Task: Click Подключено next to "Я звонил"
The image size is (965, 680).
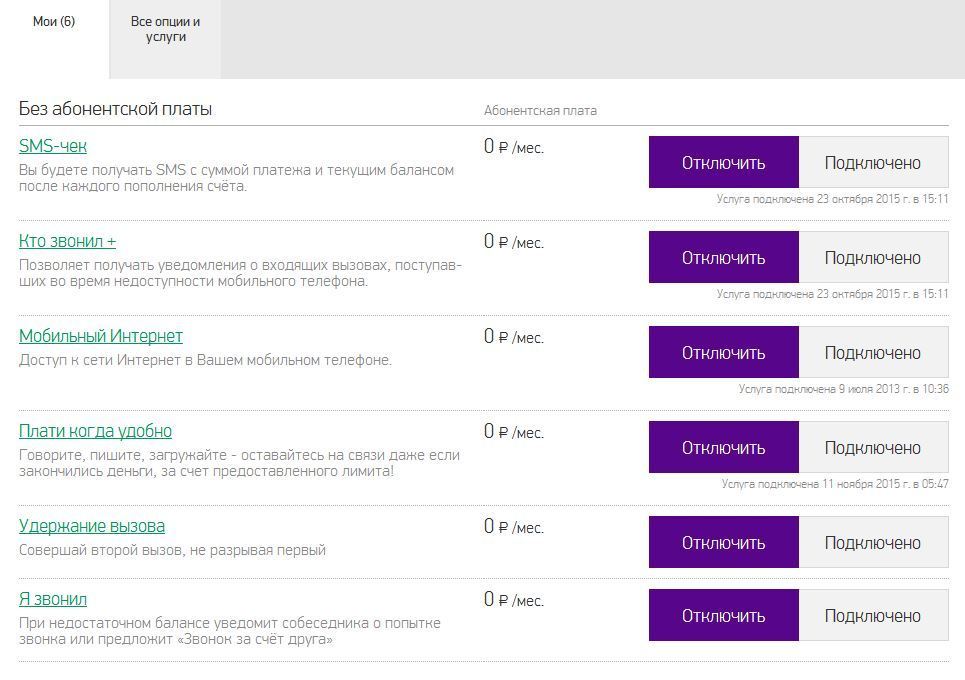Action: pyautogui.click(x=873, y=615)
